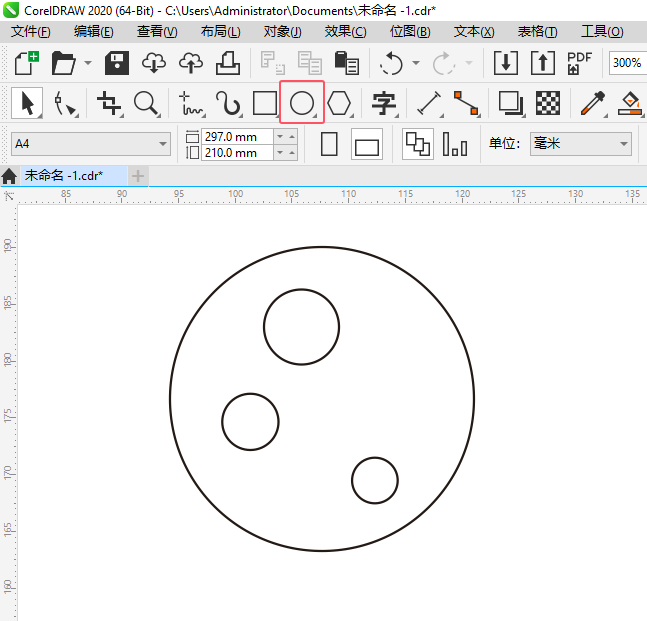The height and width of the screenshot is (621, 647).
Task: Select the Parallel Dimension tool
Action: pyautogui.click(x=429, y=103)
